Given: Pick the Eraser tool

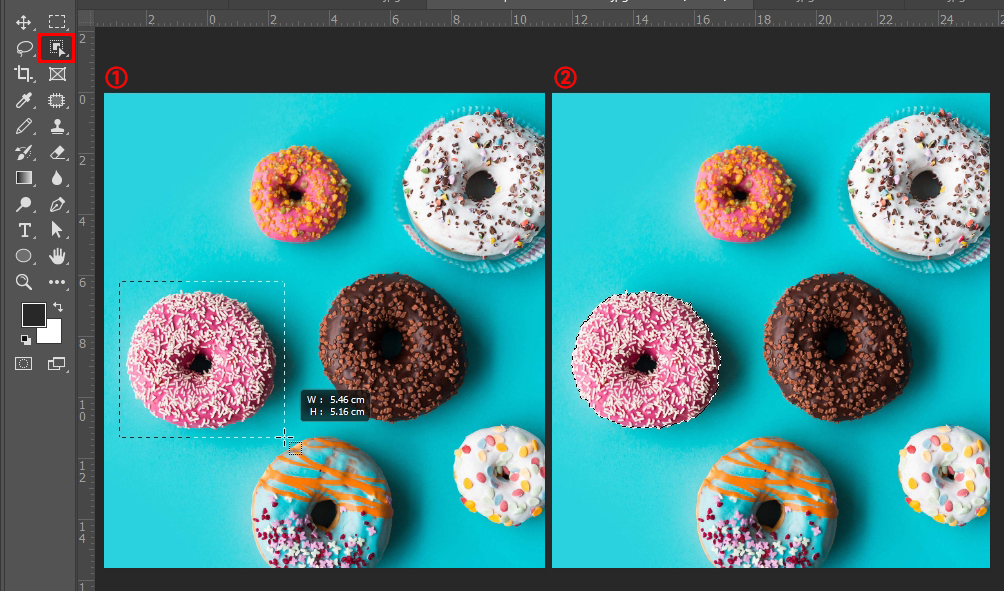Looking at the screenshot, I should click(x=57, y=152).
